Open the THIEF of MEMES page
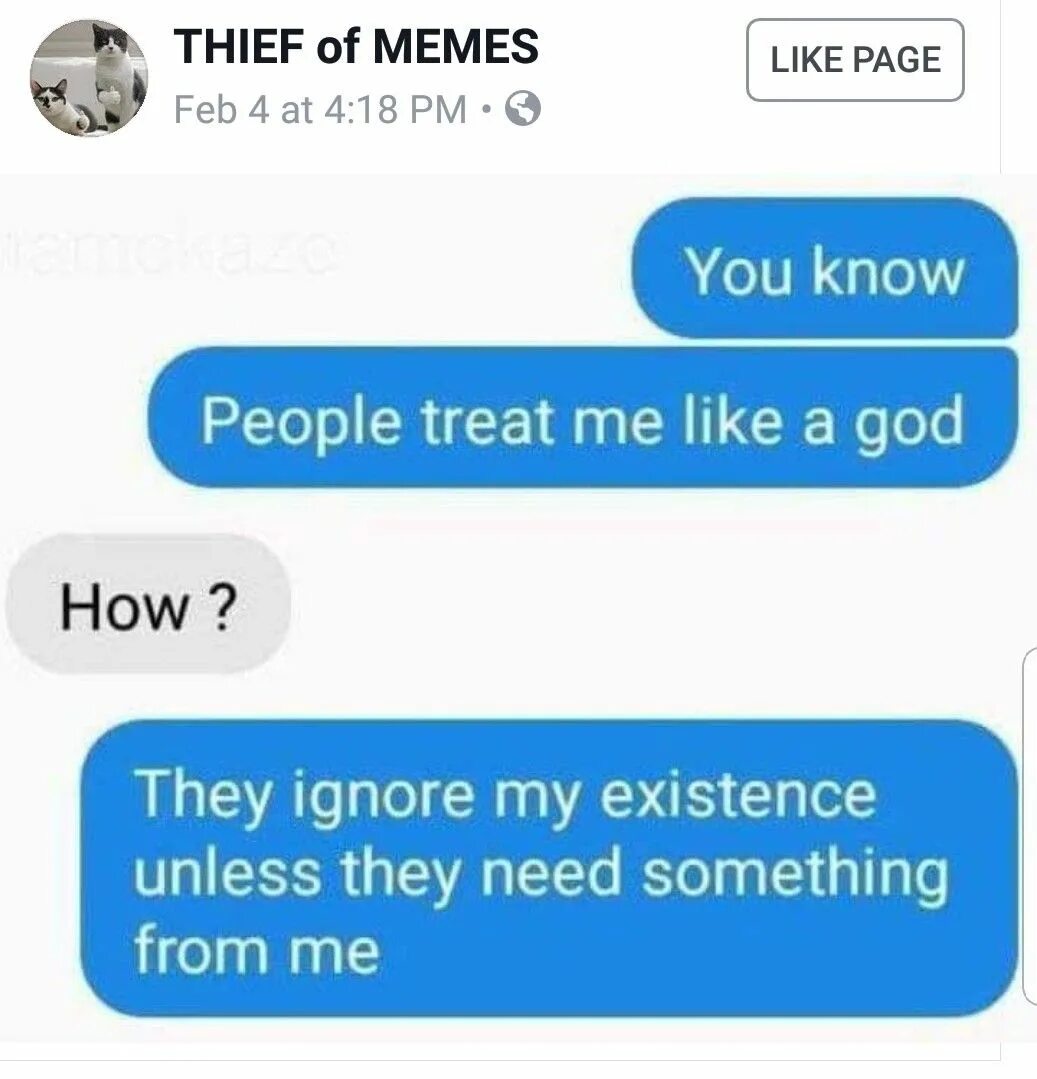Viewport: 1037px width, 1079px height. [x=356, y=46]
